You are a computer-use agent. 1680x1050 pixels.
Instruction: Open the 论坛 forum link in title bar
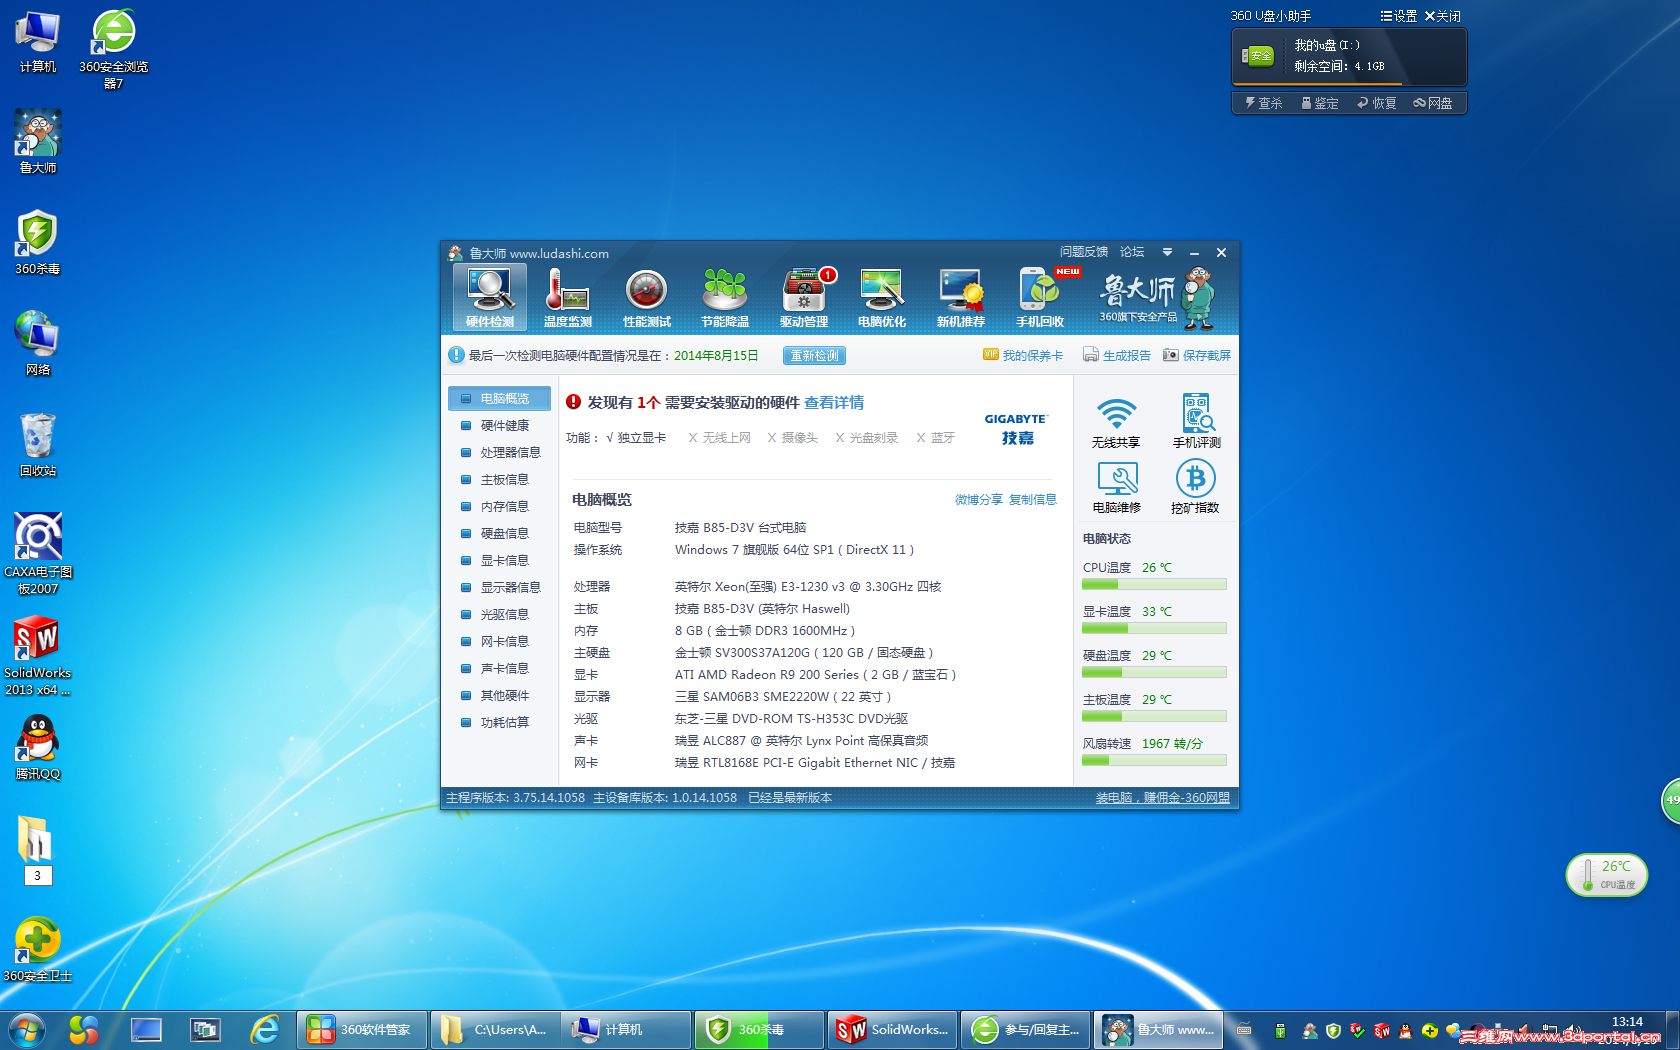pyautogui.click(x=1132, y=252)
